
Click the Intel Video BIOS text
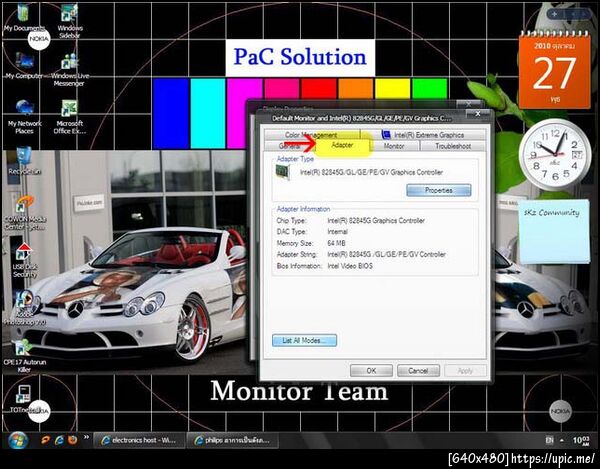coord(350,265)
